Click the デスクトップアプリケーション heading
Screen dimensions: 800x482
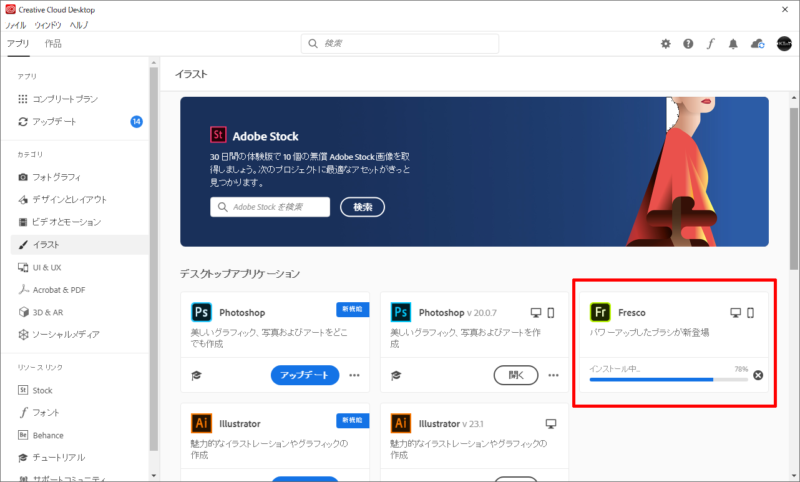pos(240,274)
